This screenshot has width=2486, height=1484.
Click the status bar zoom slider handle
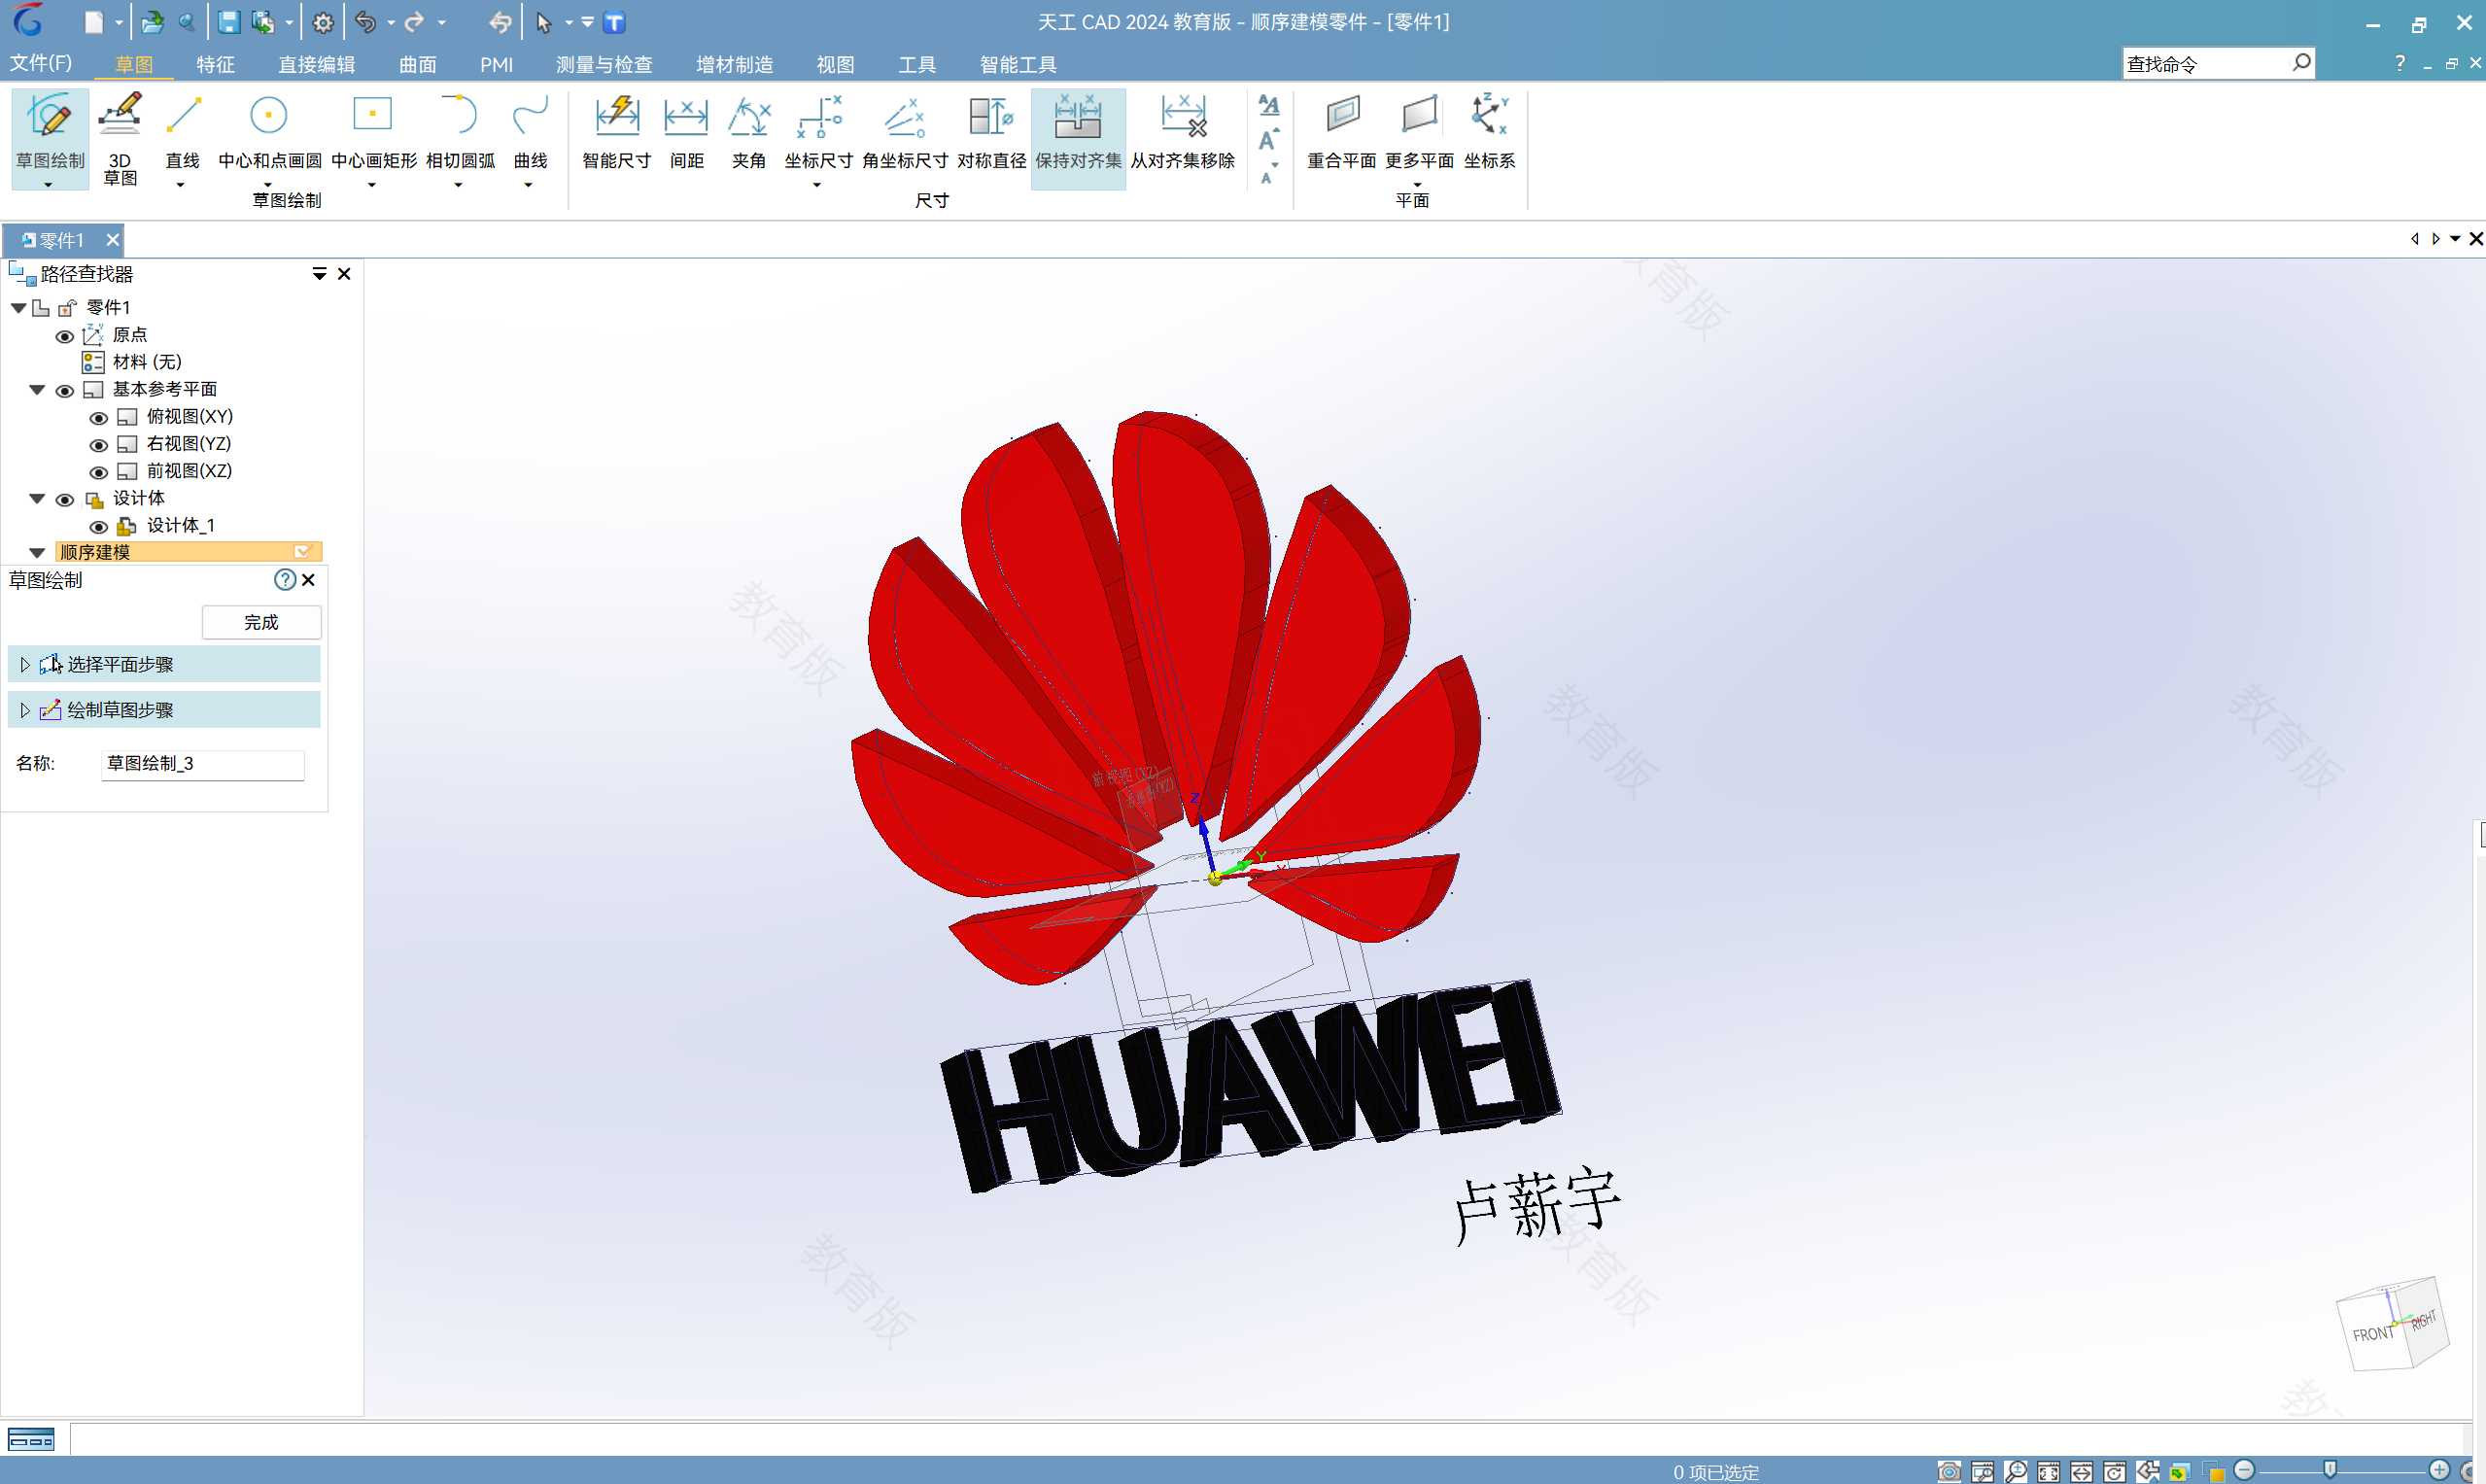point(2329,1470)
